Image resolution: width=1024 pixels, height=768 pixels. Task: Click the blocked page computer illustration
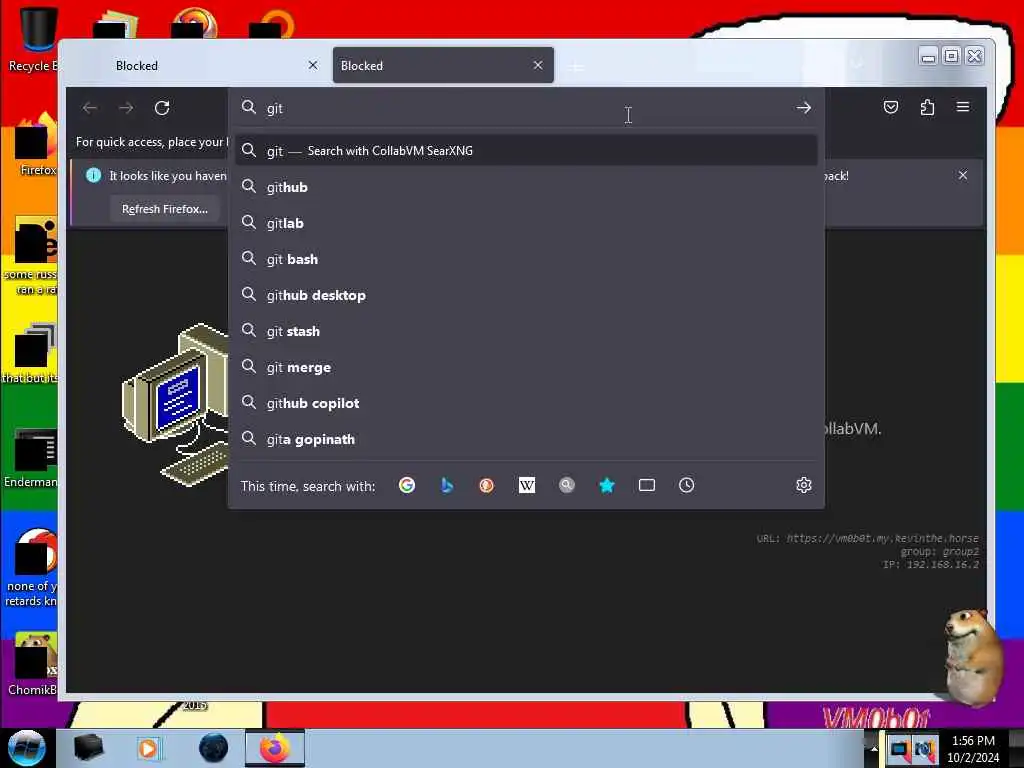point(175,405)
